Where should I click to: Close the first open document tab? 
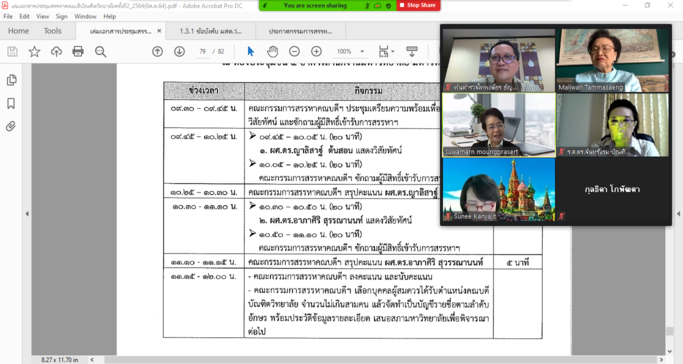(x=159, y=31)
